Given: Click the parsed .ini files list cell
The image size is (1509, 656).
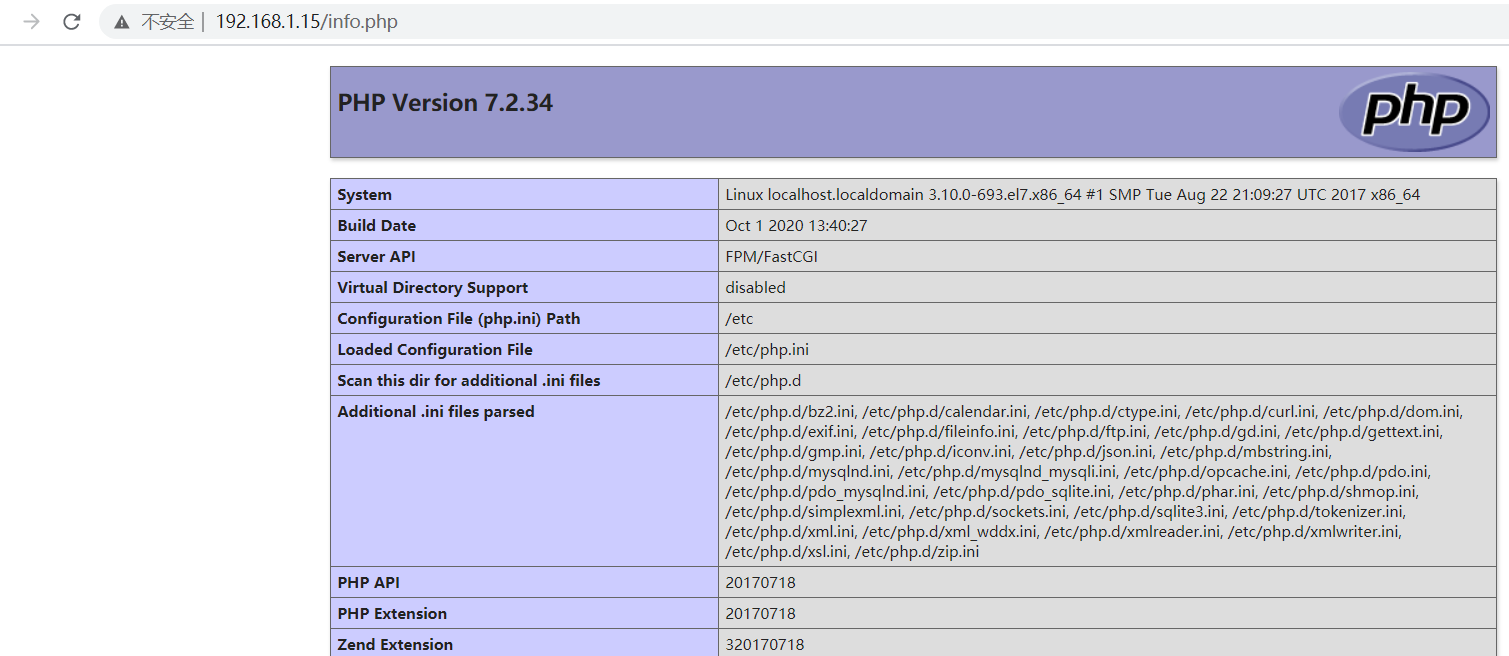Looking at the screenshot, I should [x=1107, y=481].
